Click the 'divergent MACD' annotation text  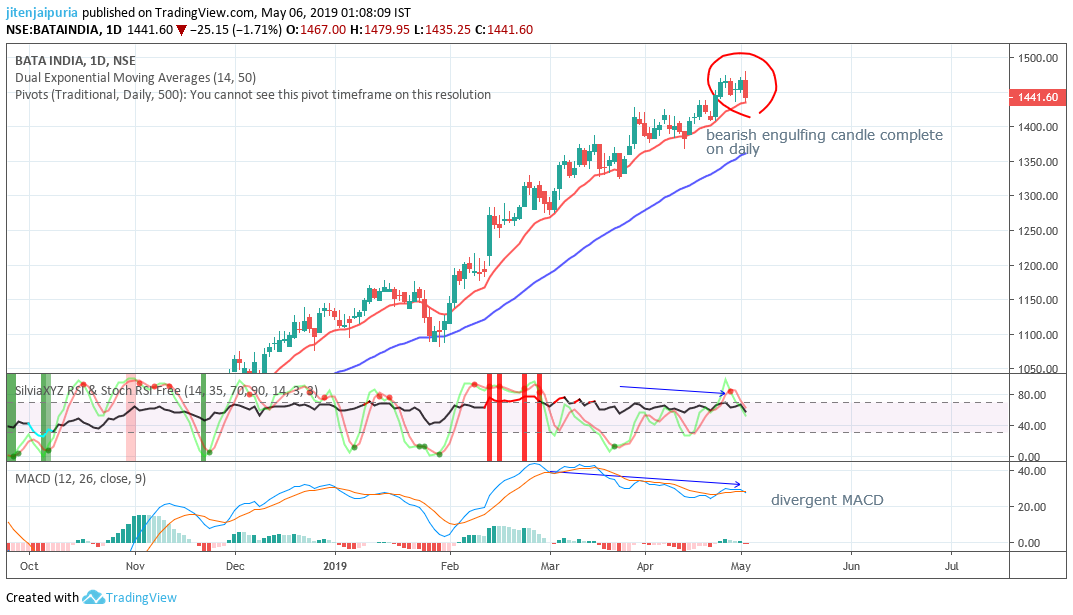pos(827,500)
